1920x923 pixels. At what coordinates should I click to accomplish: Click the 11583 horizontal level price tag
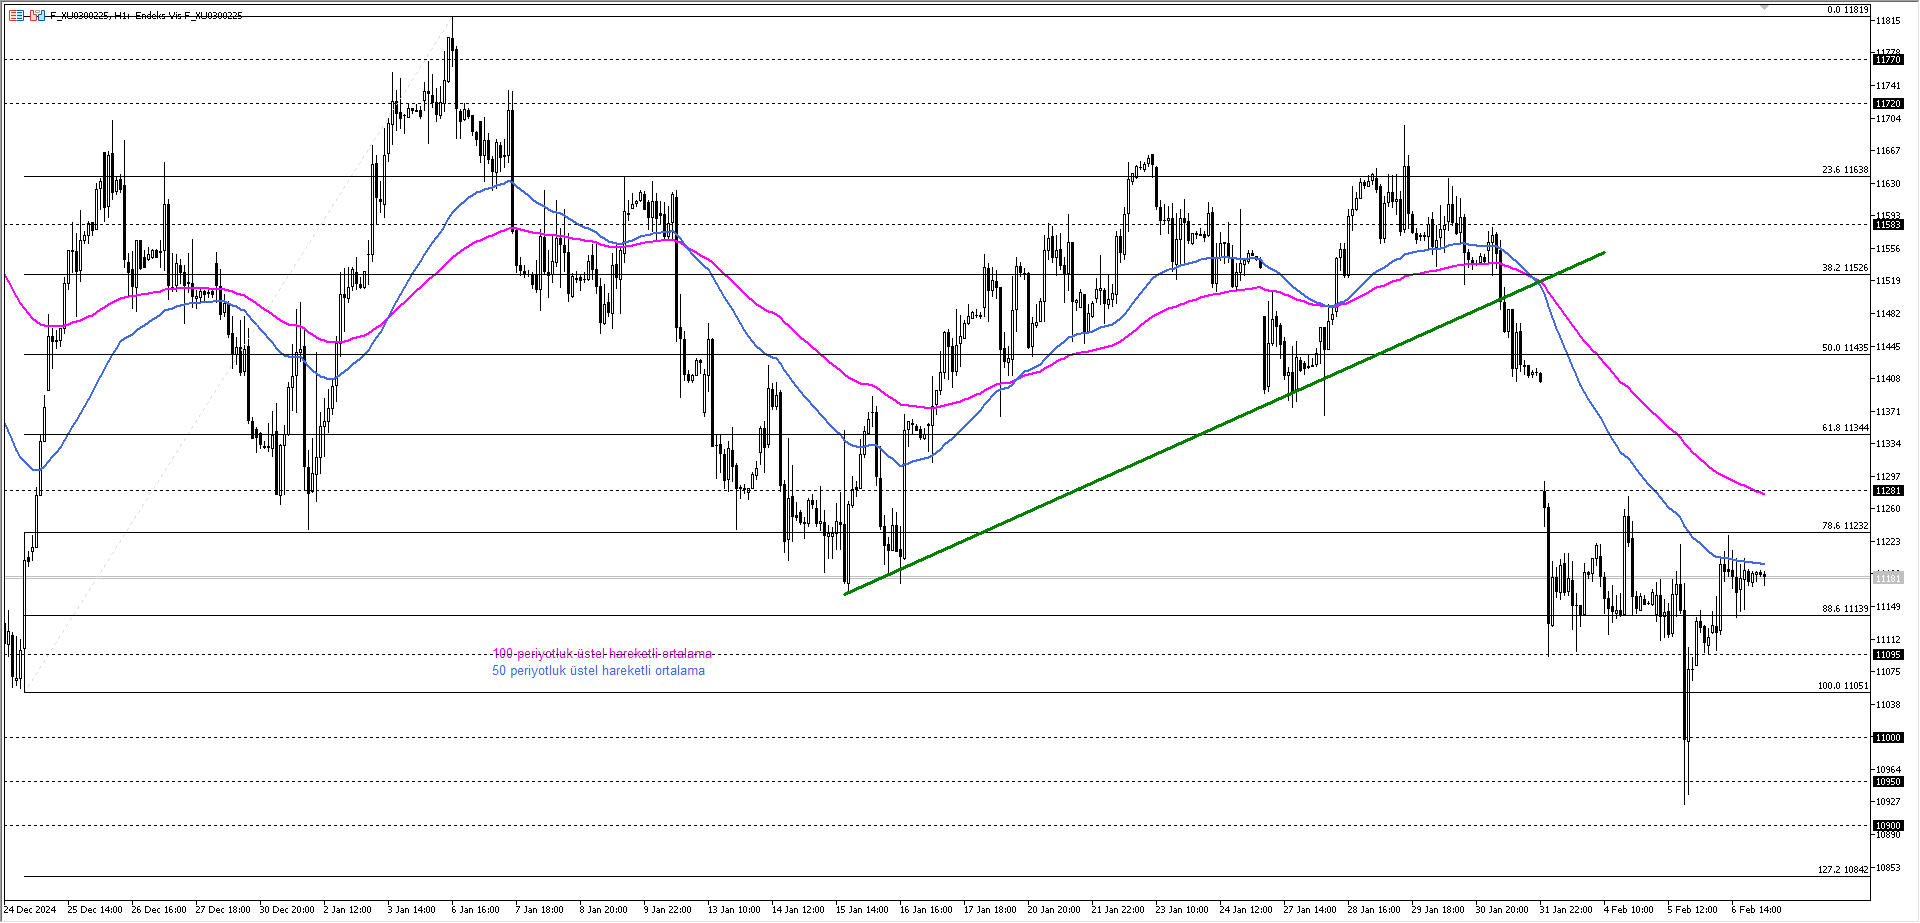(1888, 225)
